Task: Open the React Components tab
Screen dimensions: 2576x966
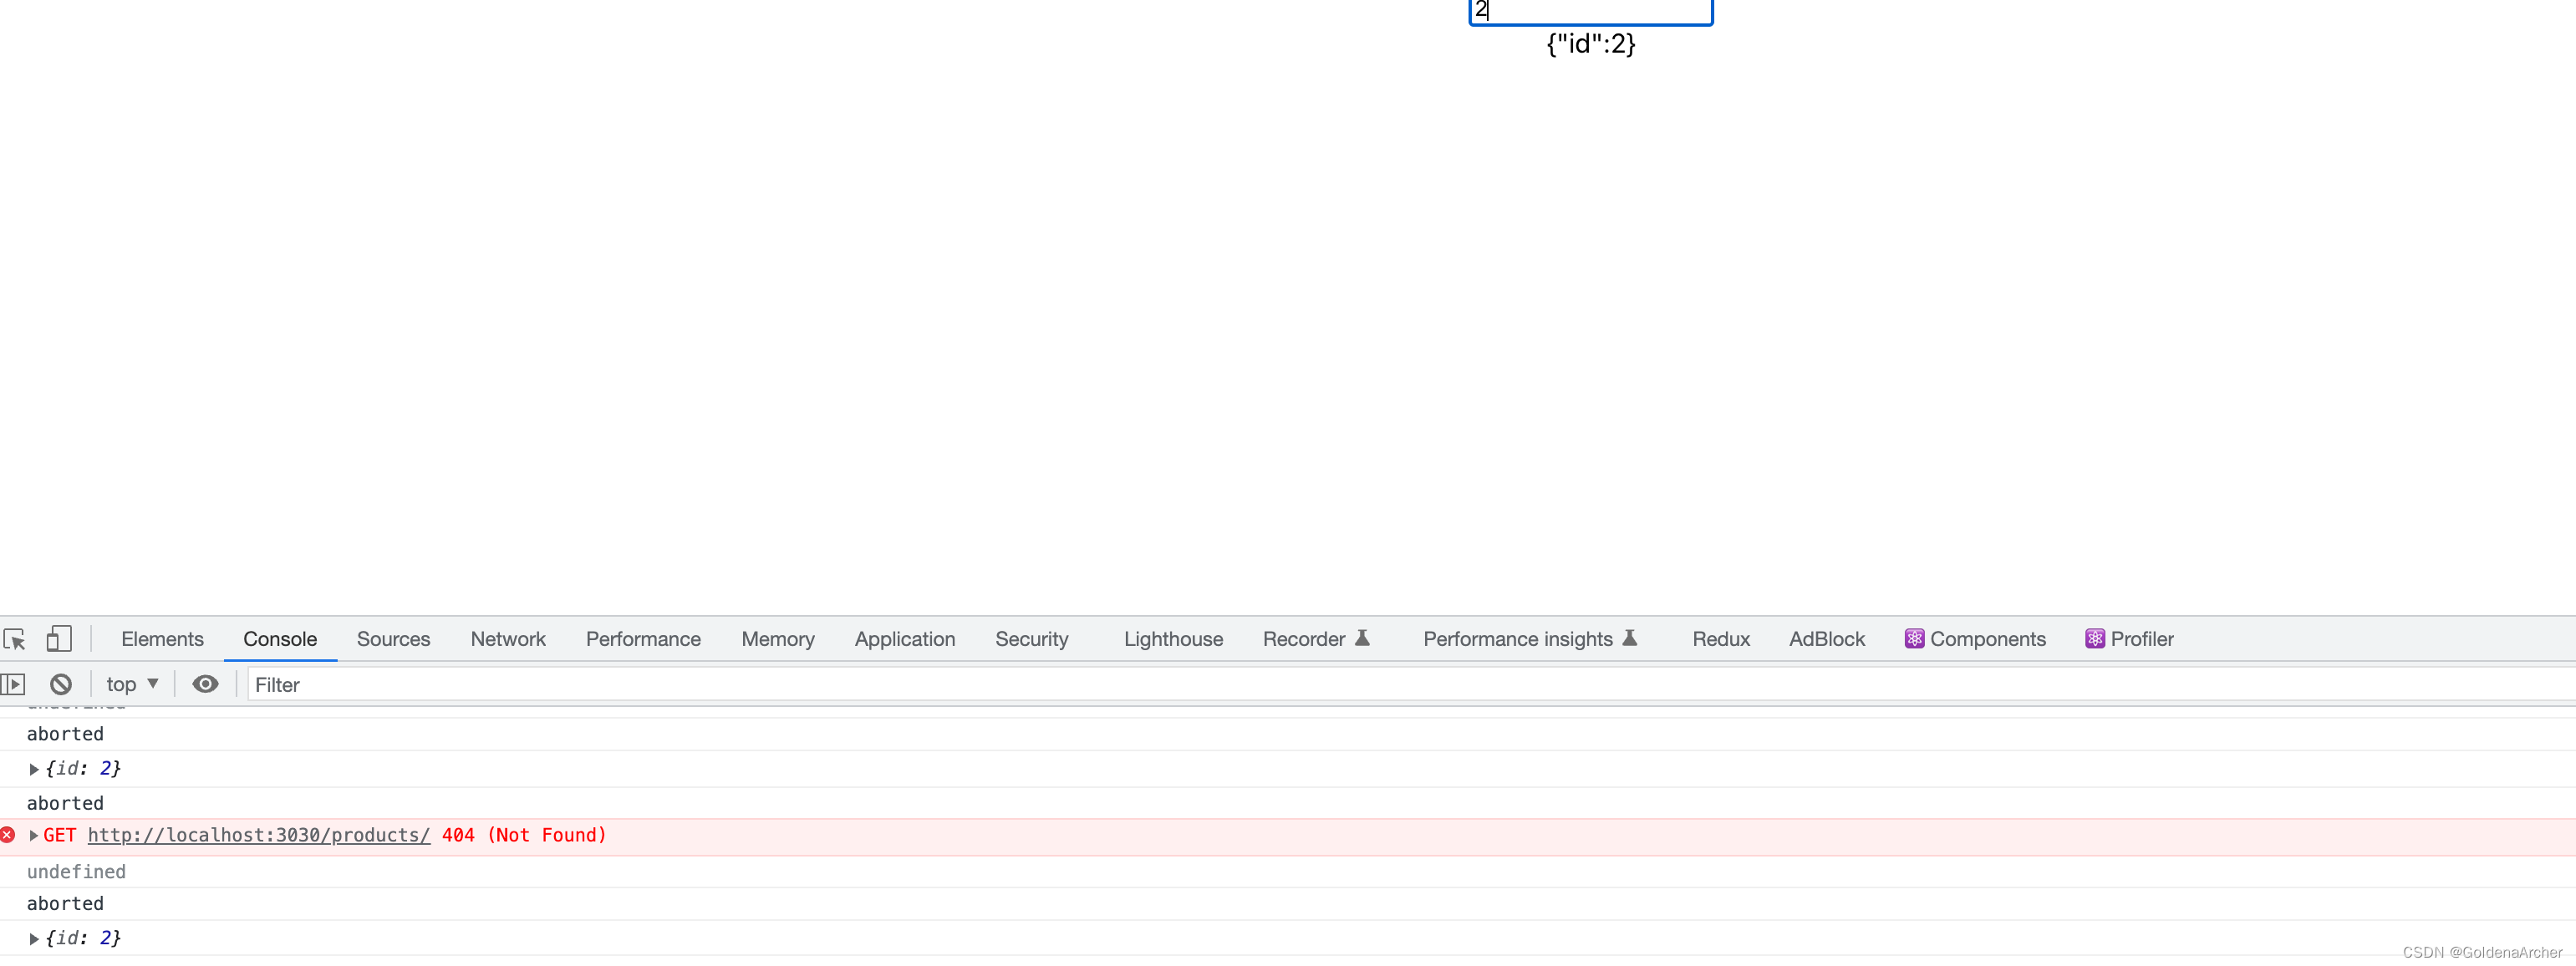Action: tap(1975, 639)
